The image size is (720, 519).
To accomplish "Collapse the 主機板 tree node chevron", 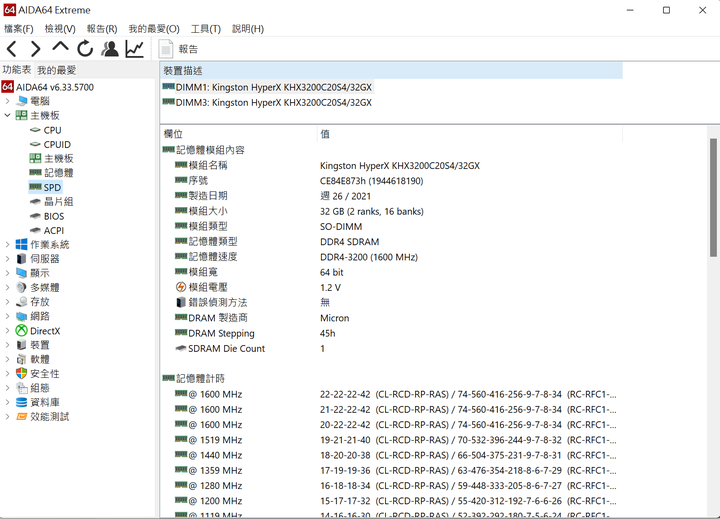I will pos(7,115).
